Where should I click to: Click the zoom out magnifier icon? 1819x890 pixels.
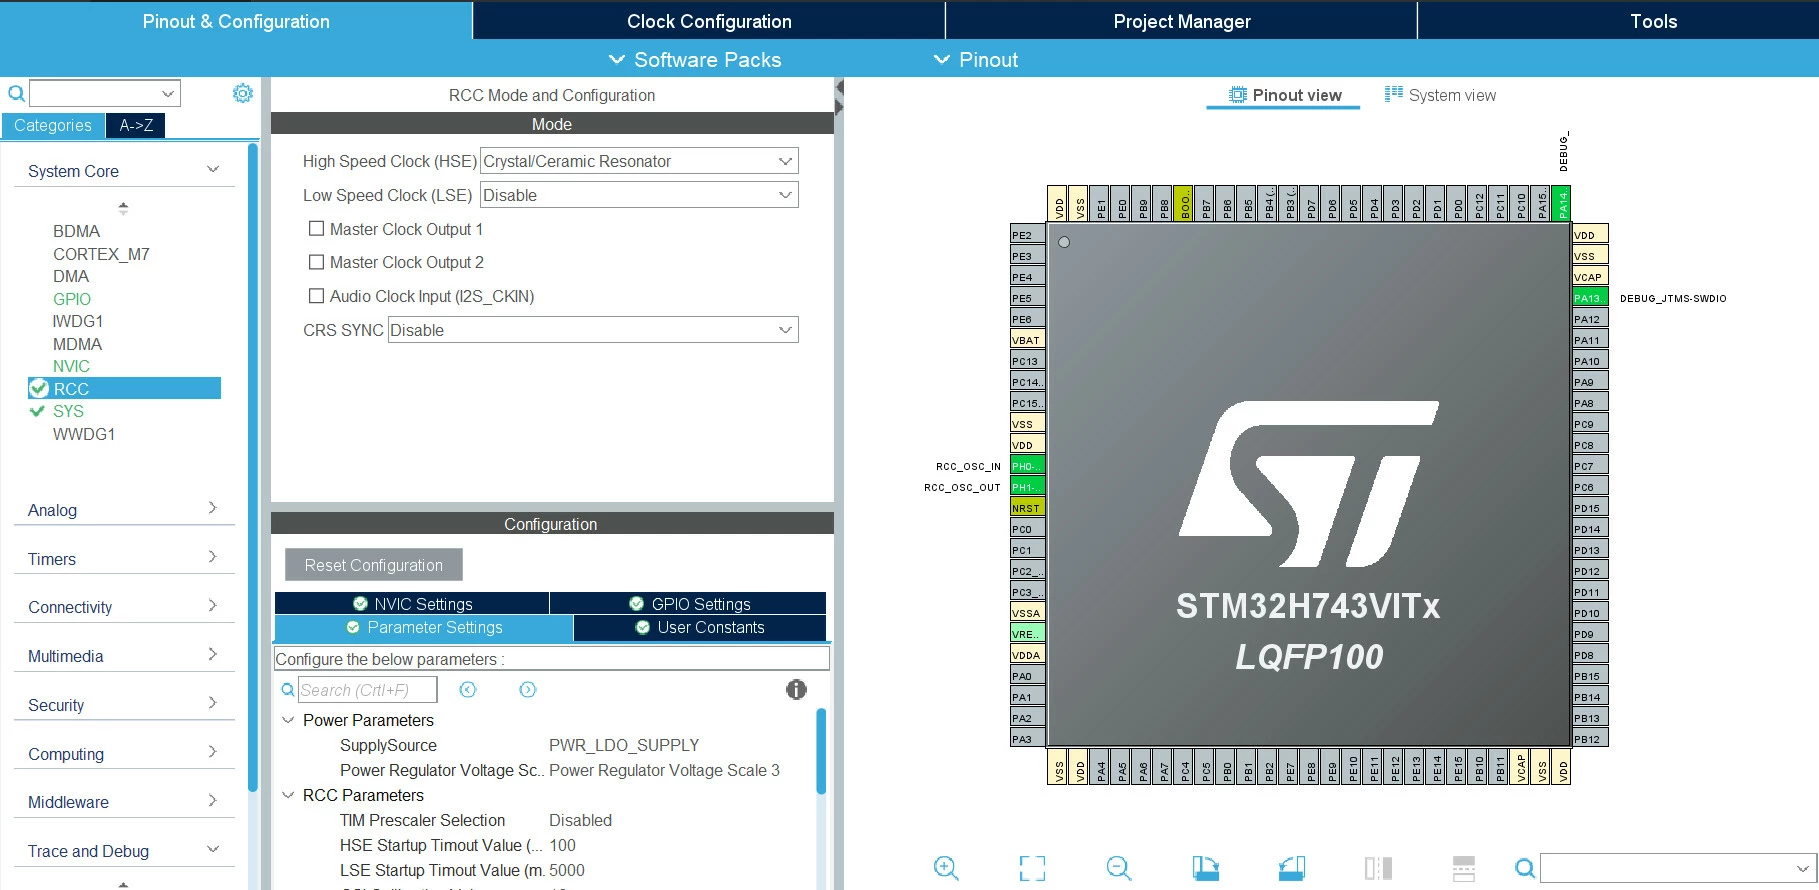click(1119, 868)
